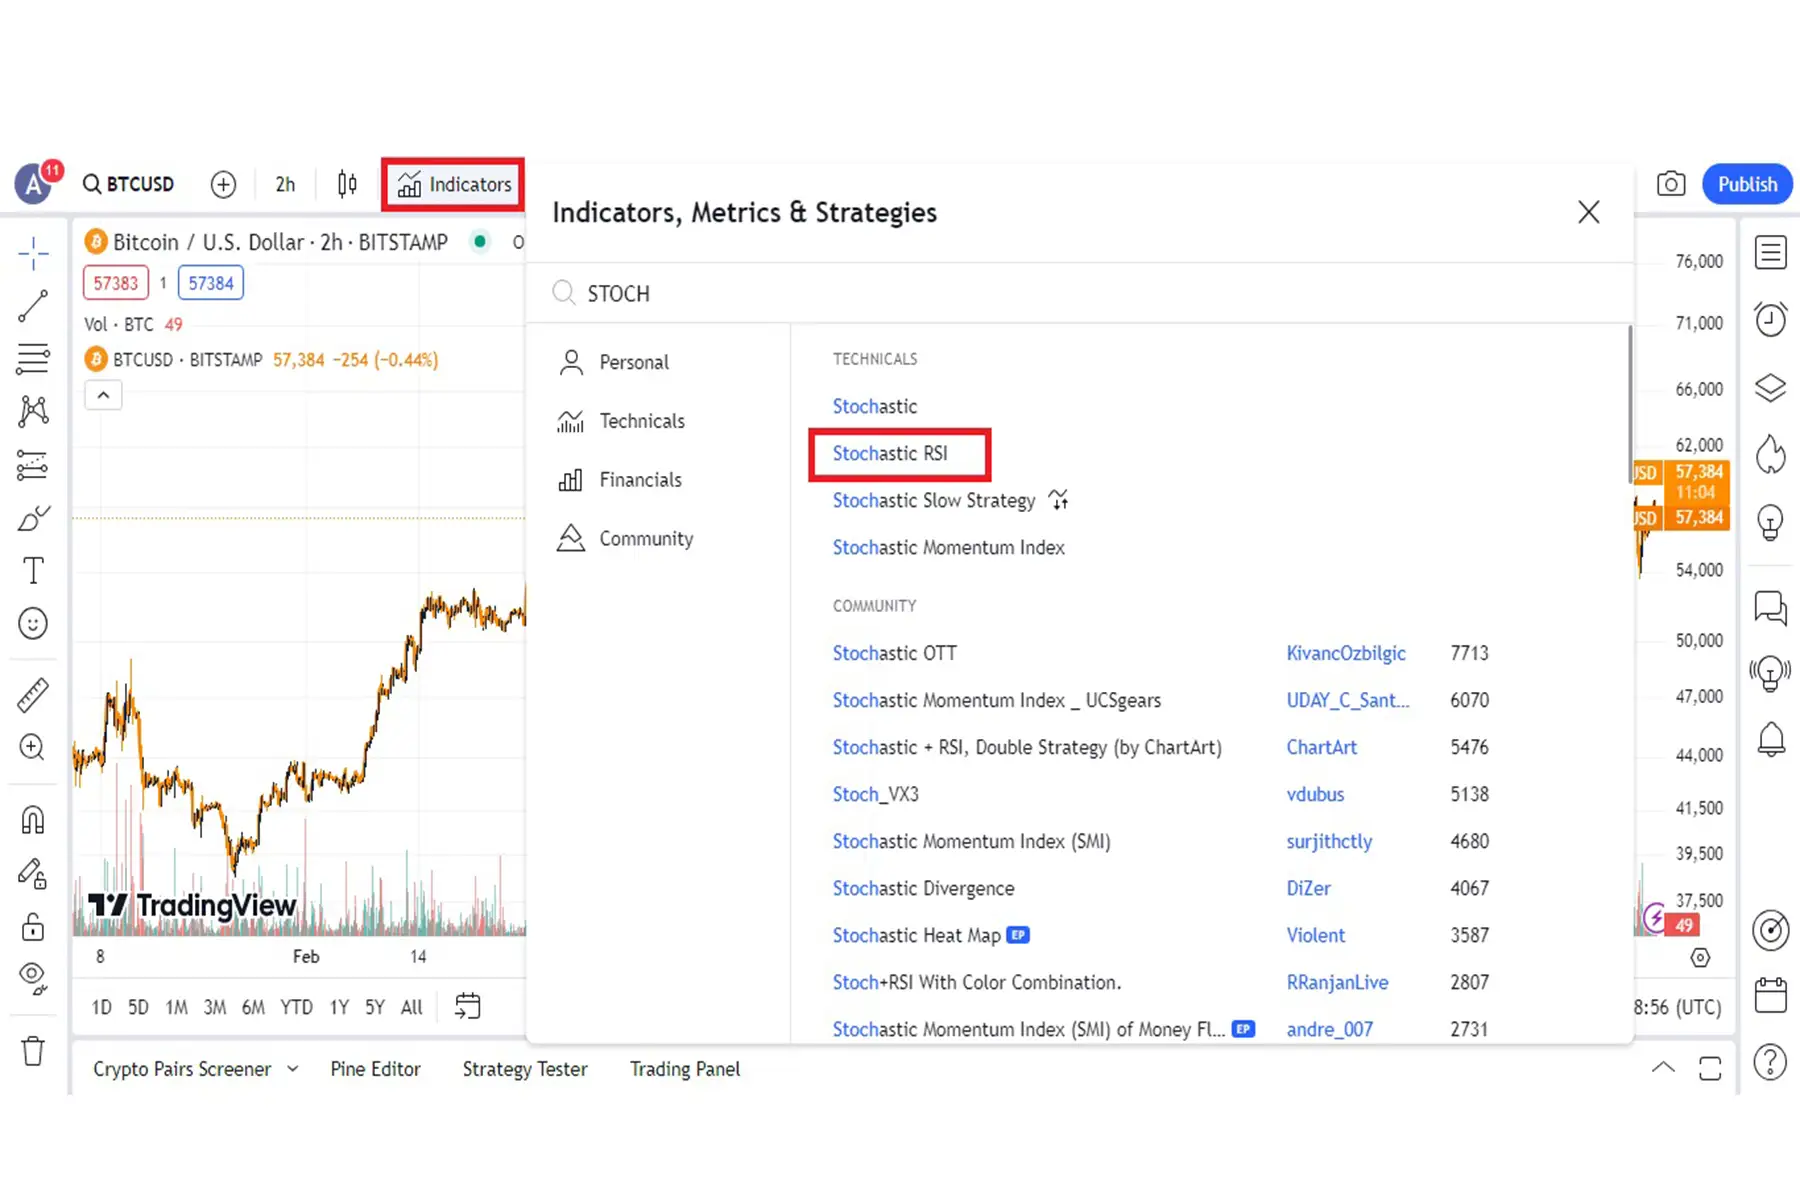The width and height of the screenshot is (1800, 1200).
Task: Select the Stochastic Heat Map script
Action: (917, 935)
